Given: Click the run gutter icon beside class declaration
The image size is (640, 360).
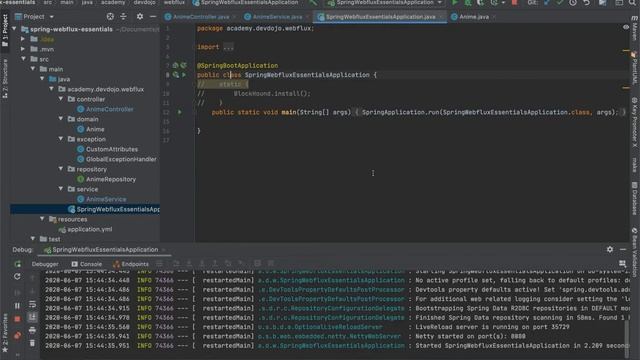Looking at the screenshot, I should (184, 75).
